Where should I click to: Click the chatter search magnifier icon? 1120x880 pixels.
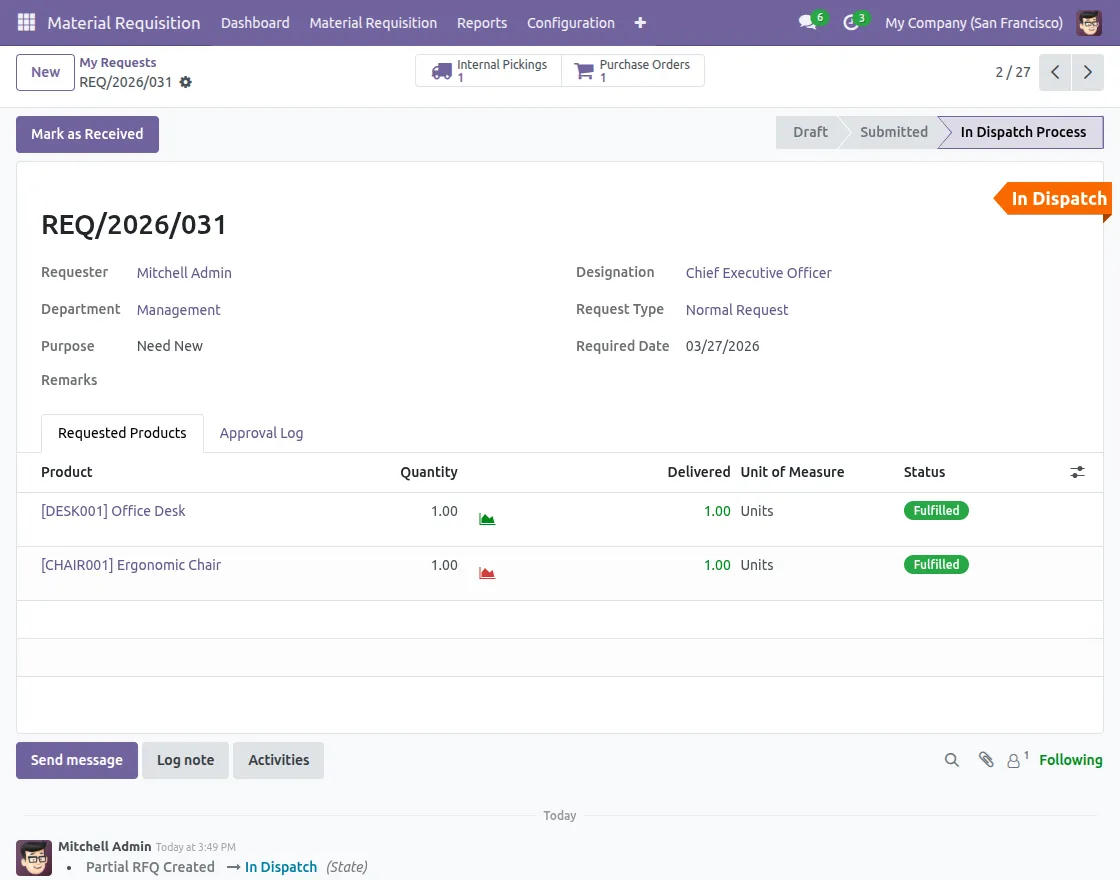(x=952, y=760)
